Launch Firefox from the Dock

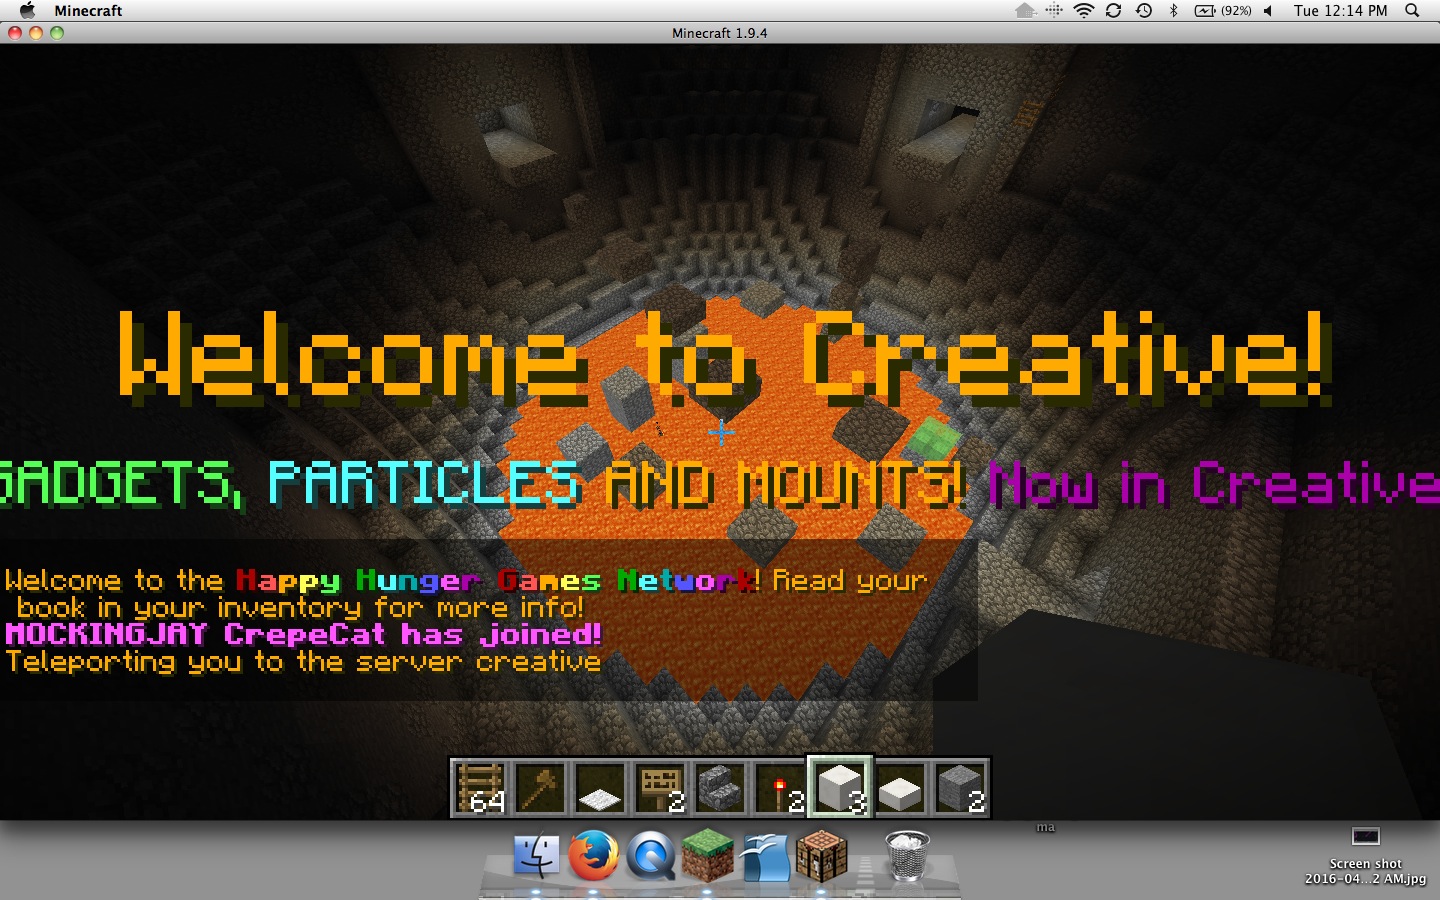click(x=593, y=856)
